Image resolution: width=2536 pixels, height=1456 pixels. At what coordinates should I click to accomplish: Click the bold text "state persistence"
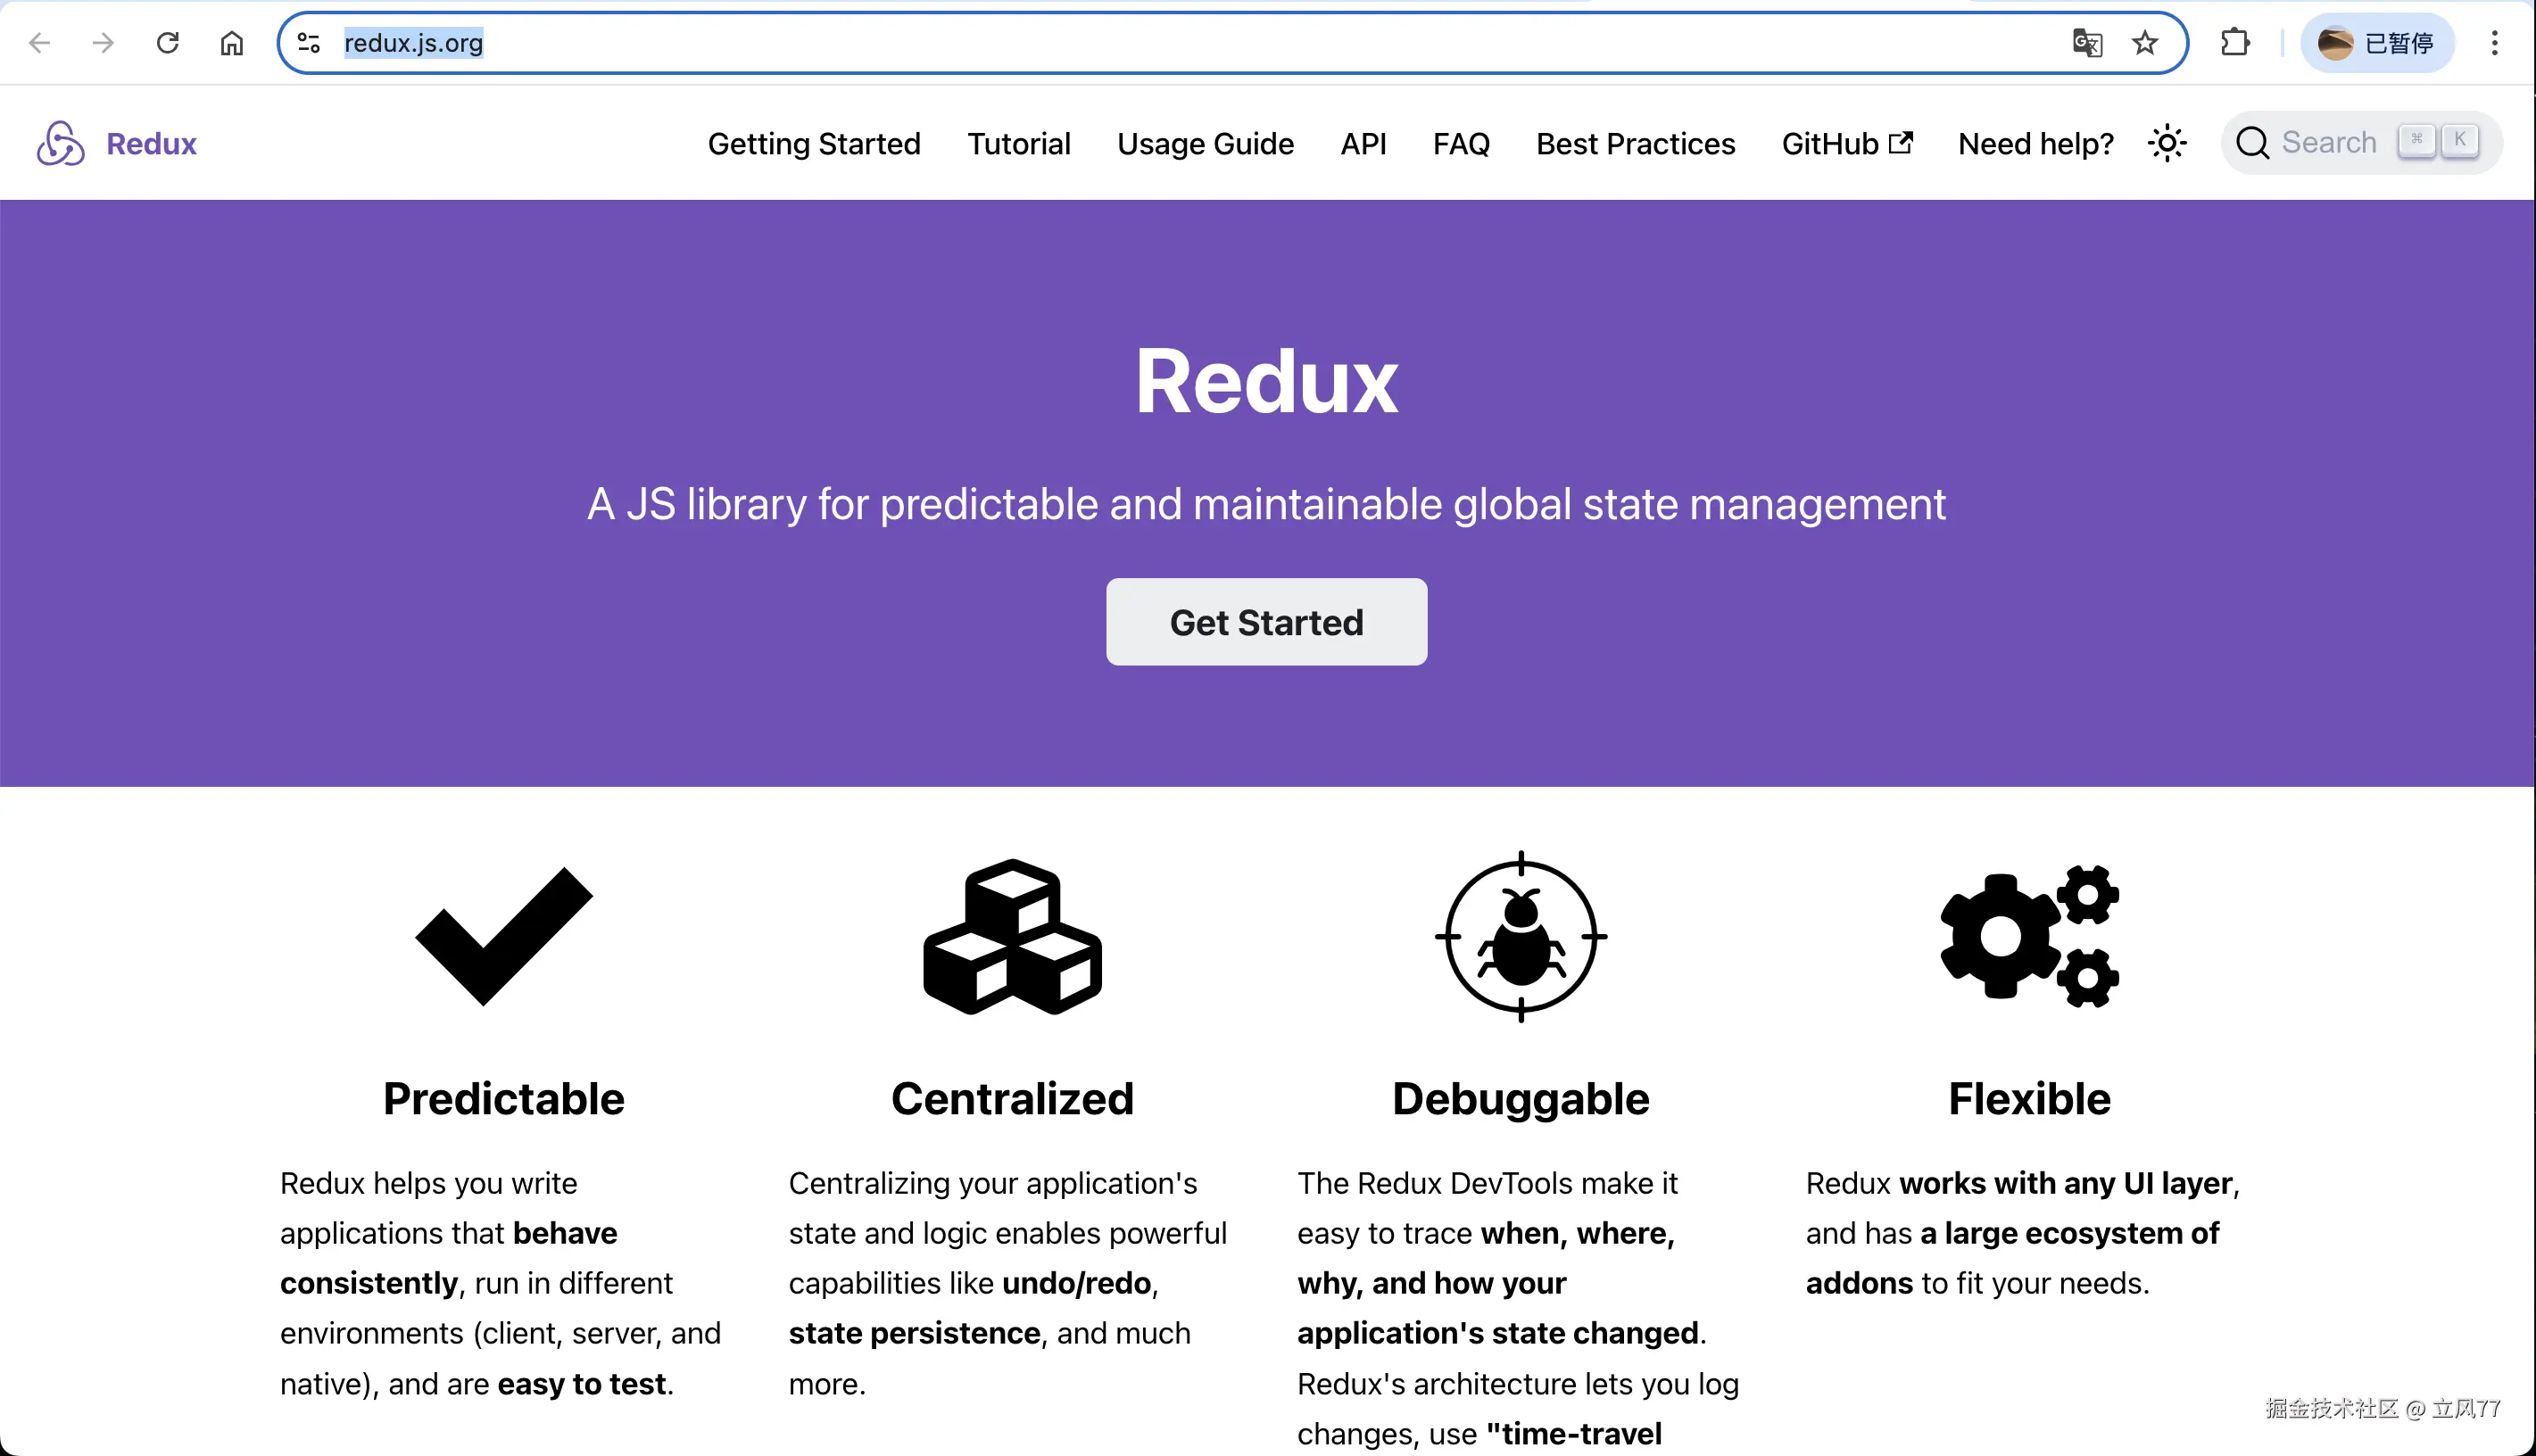pyautogui.click(x=914, y=1333)
